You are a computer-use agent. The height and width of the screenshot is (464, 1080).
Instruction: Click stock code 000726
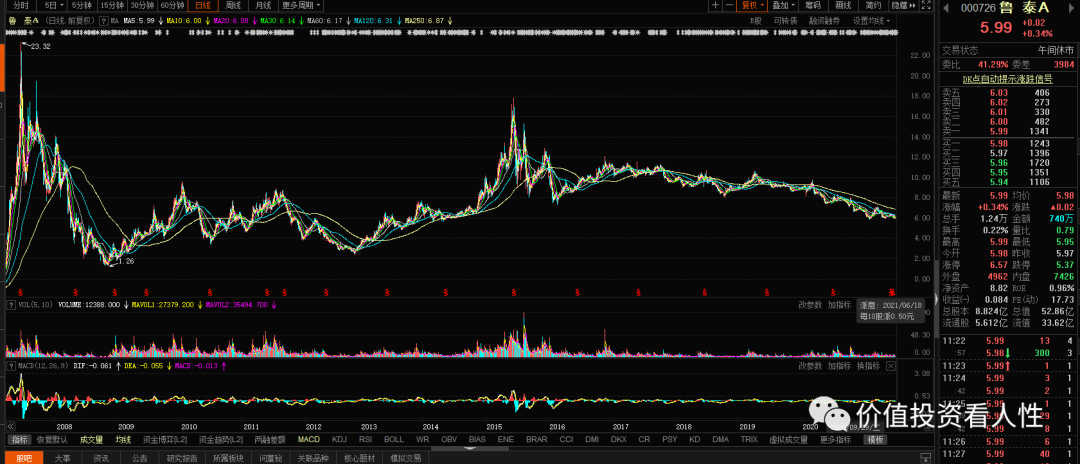point(978,8)
